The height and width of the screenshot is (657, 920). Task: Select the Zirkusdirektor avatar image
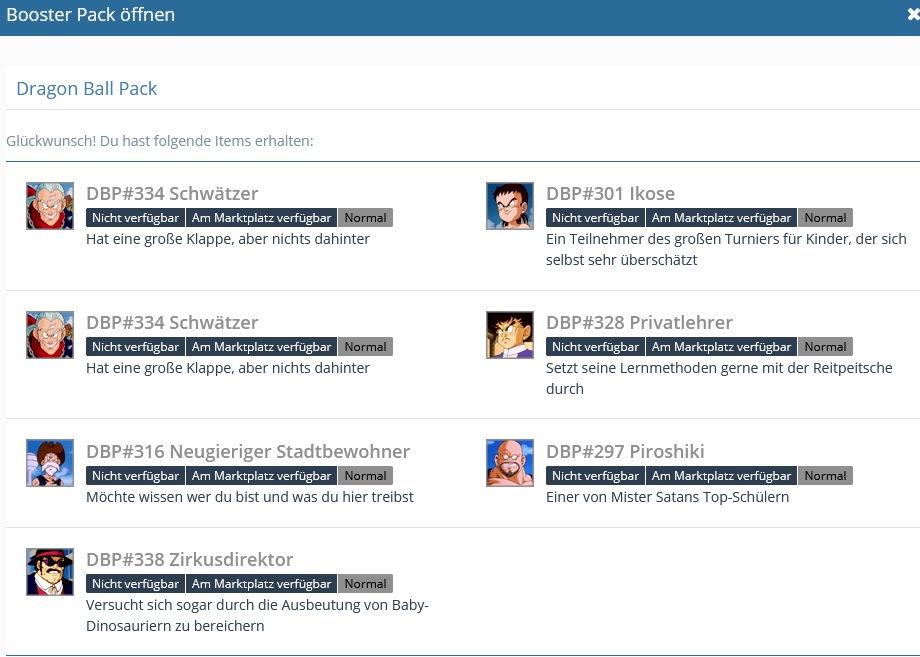click(50, 572)
